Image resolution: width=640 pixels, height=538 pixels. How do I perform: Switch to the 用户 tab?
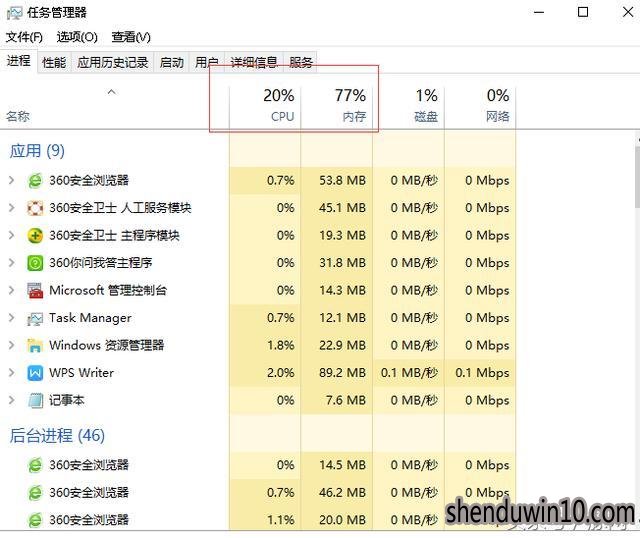(207, 62)
